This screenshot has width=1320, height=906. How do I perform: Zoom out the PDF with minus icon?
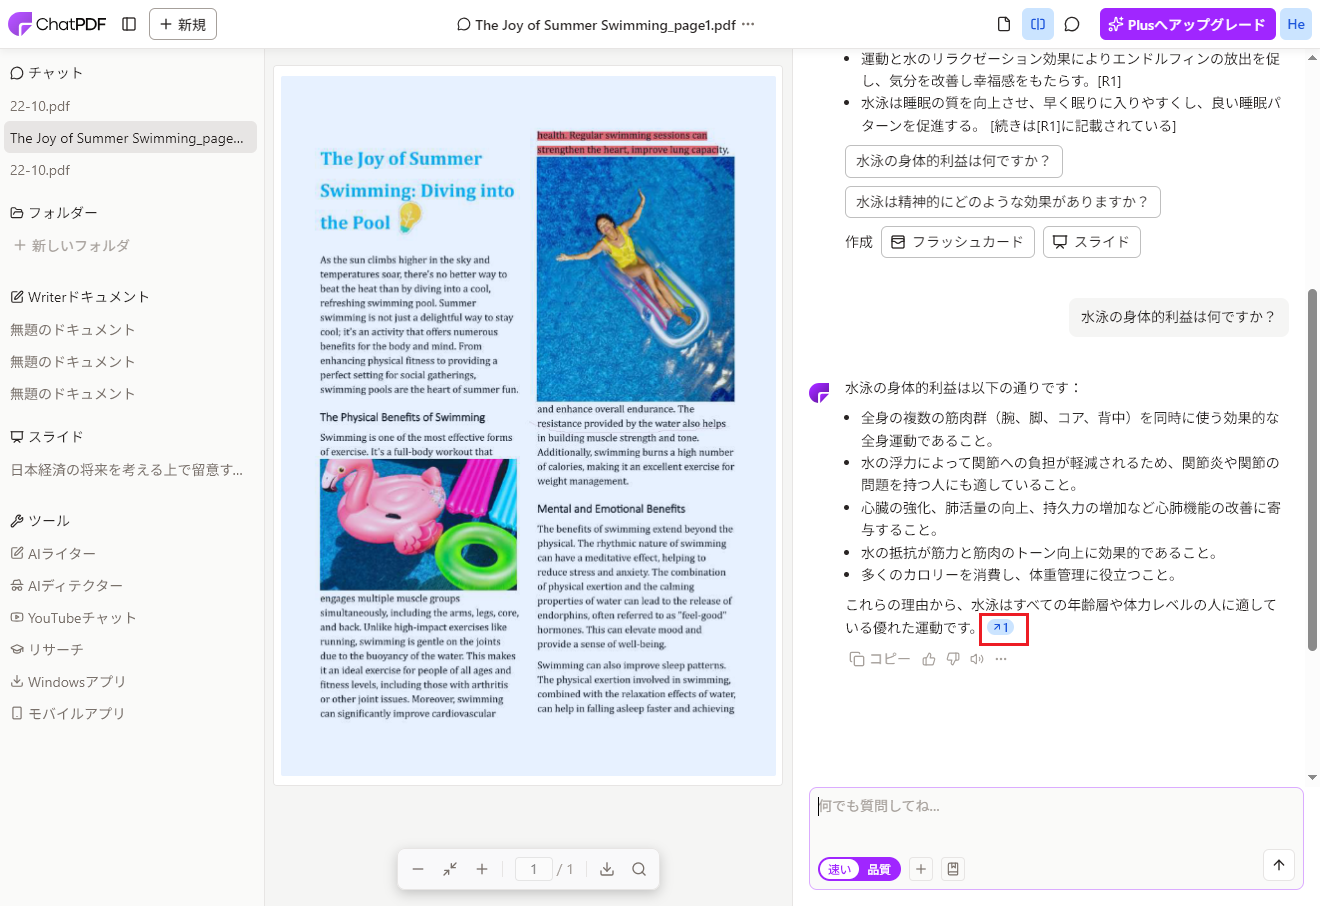(418, 869)
